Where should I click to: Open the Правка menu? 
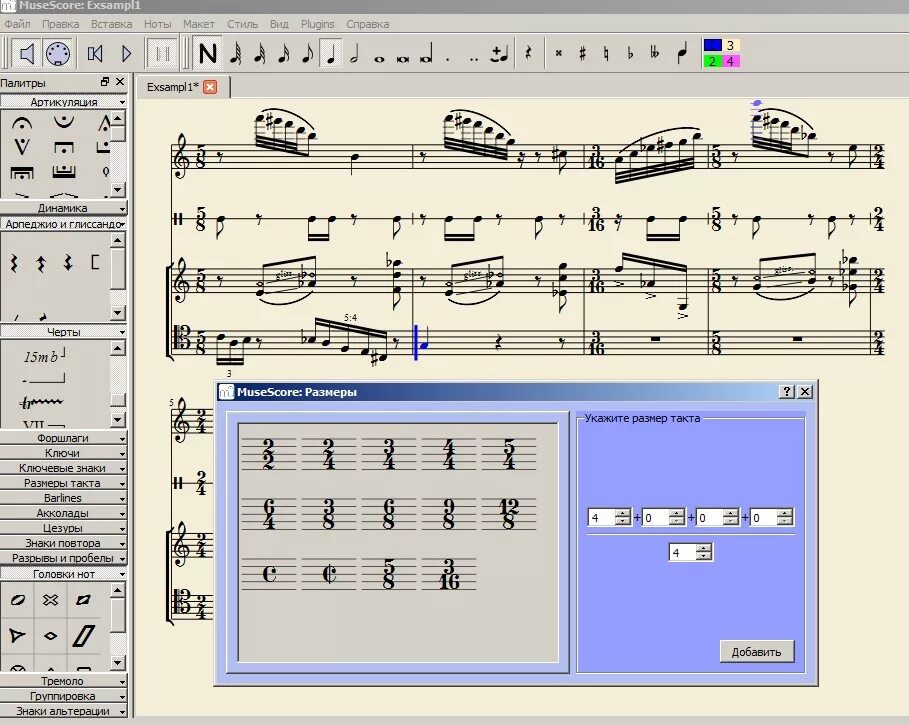[62, 23]
